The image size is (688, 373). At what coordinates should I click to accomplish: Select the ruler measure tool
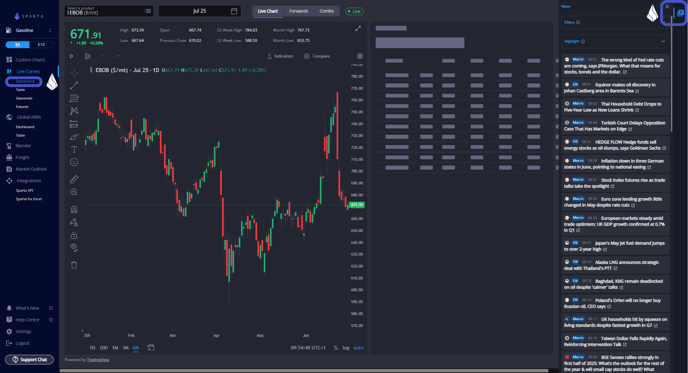point(74,179)
